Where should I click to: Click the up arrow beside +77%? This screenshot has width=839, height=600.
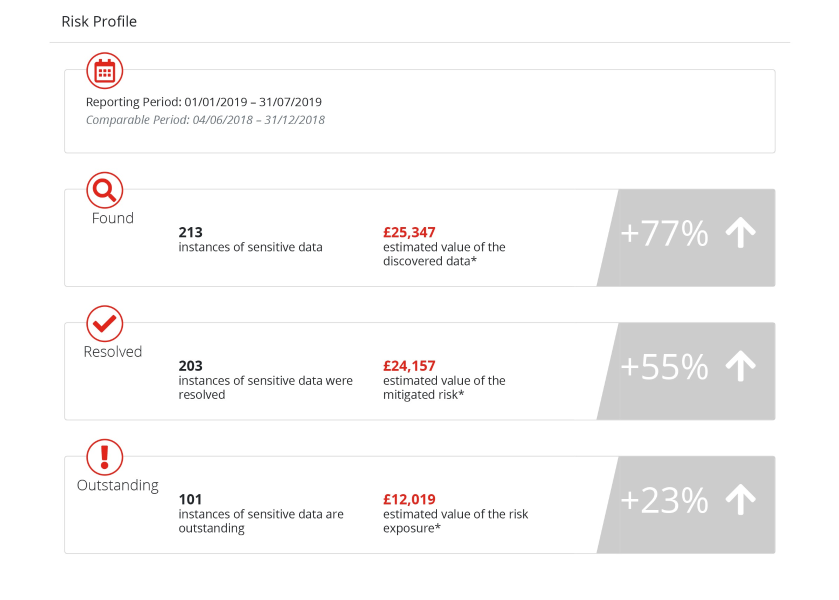(x=740, y=233)
